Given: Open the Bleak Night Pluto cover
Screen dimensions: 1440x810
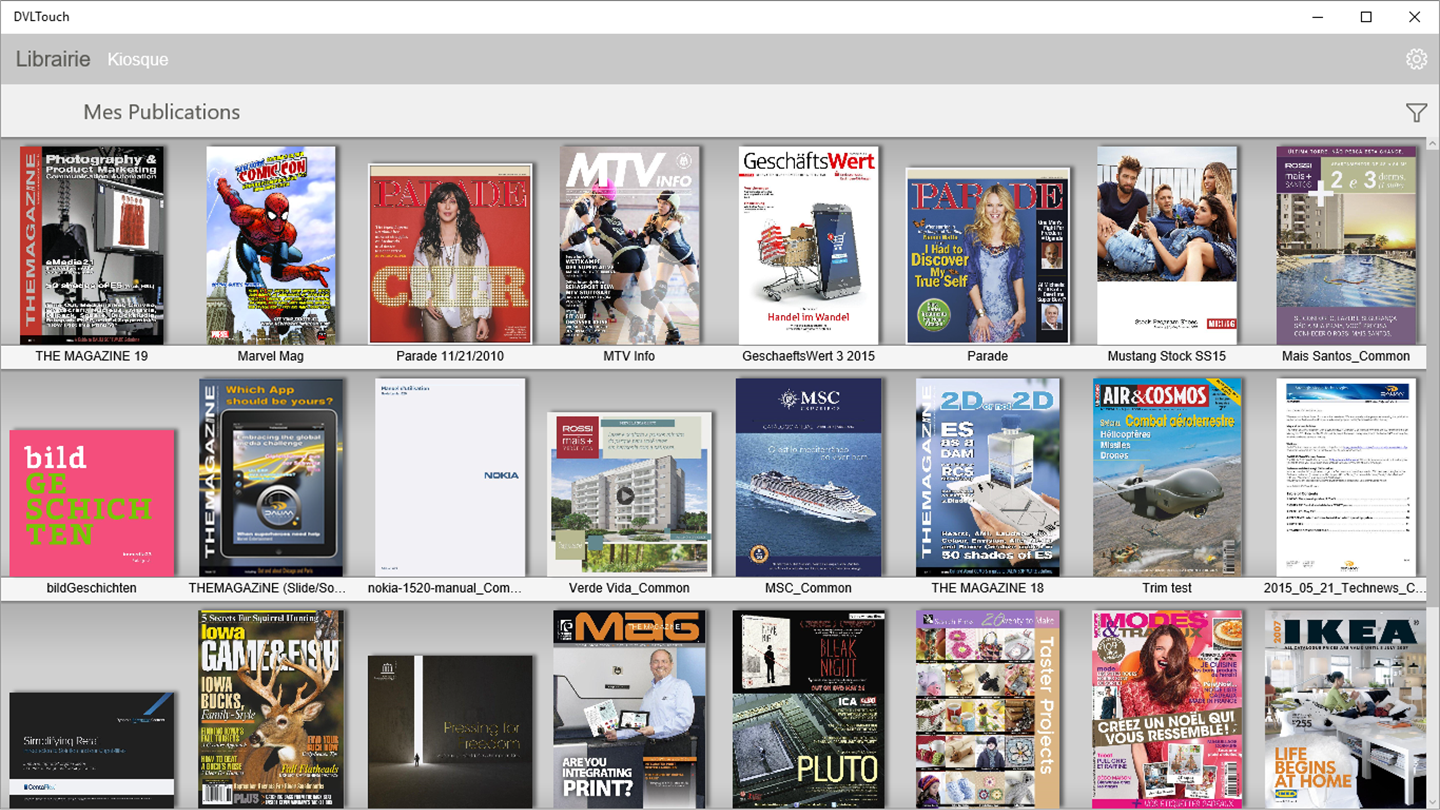Looking at the screenshot, I should (x=808, y=709).
